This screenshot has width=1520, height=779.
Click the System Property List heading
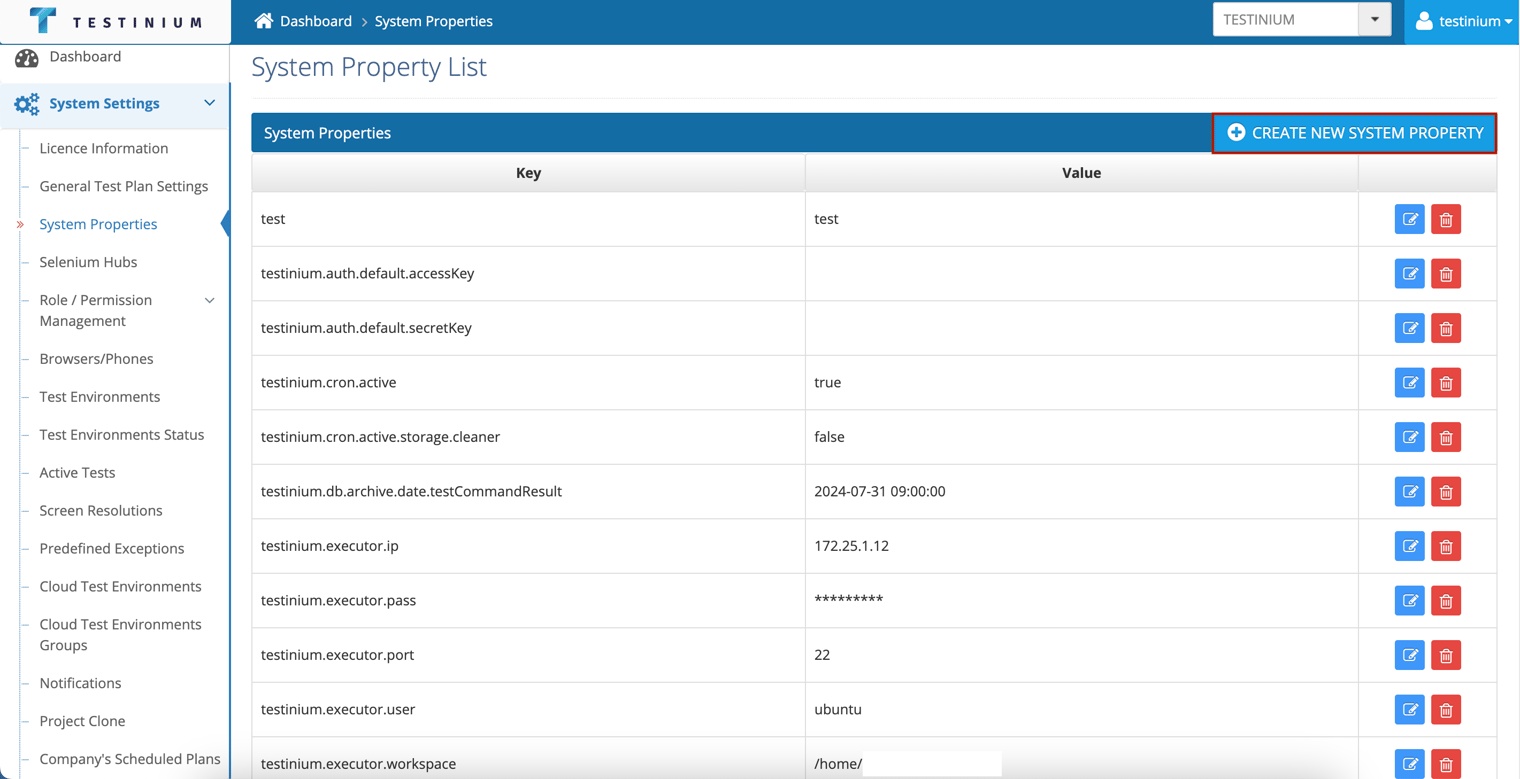click(369, 67)
